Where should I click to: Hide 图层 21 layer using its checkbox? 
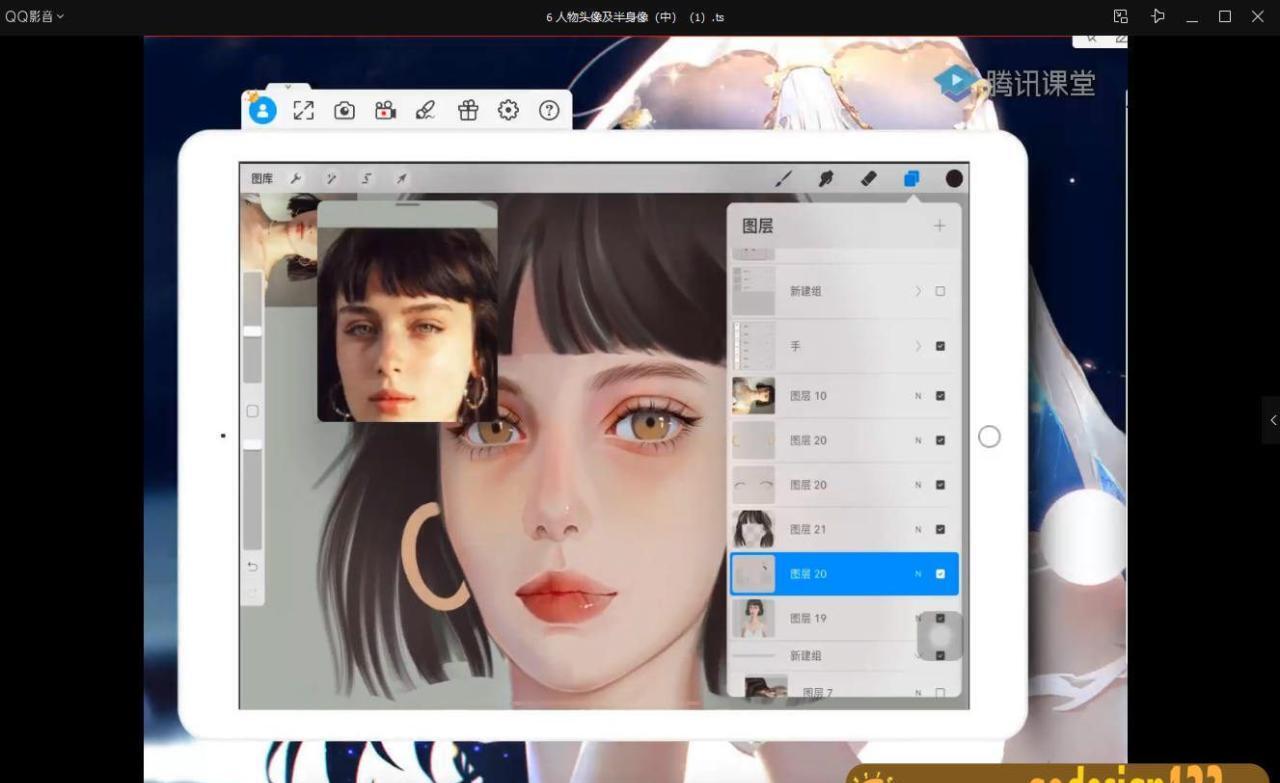coord(940,529)
